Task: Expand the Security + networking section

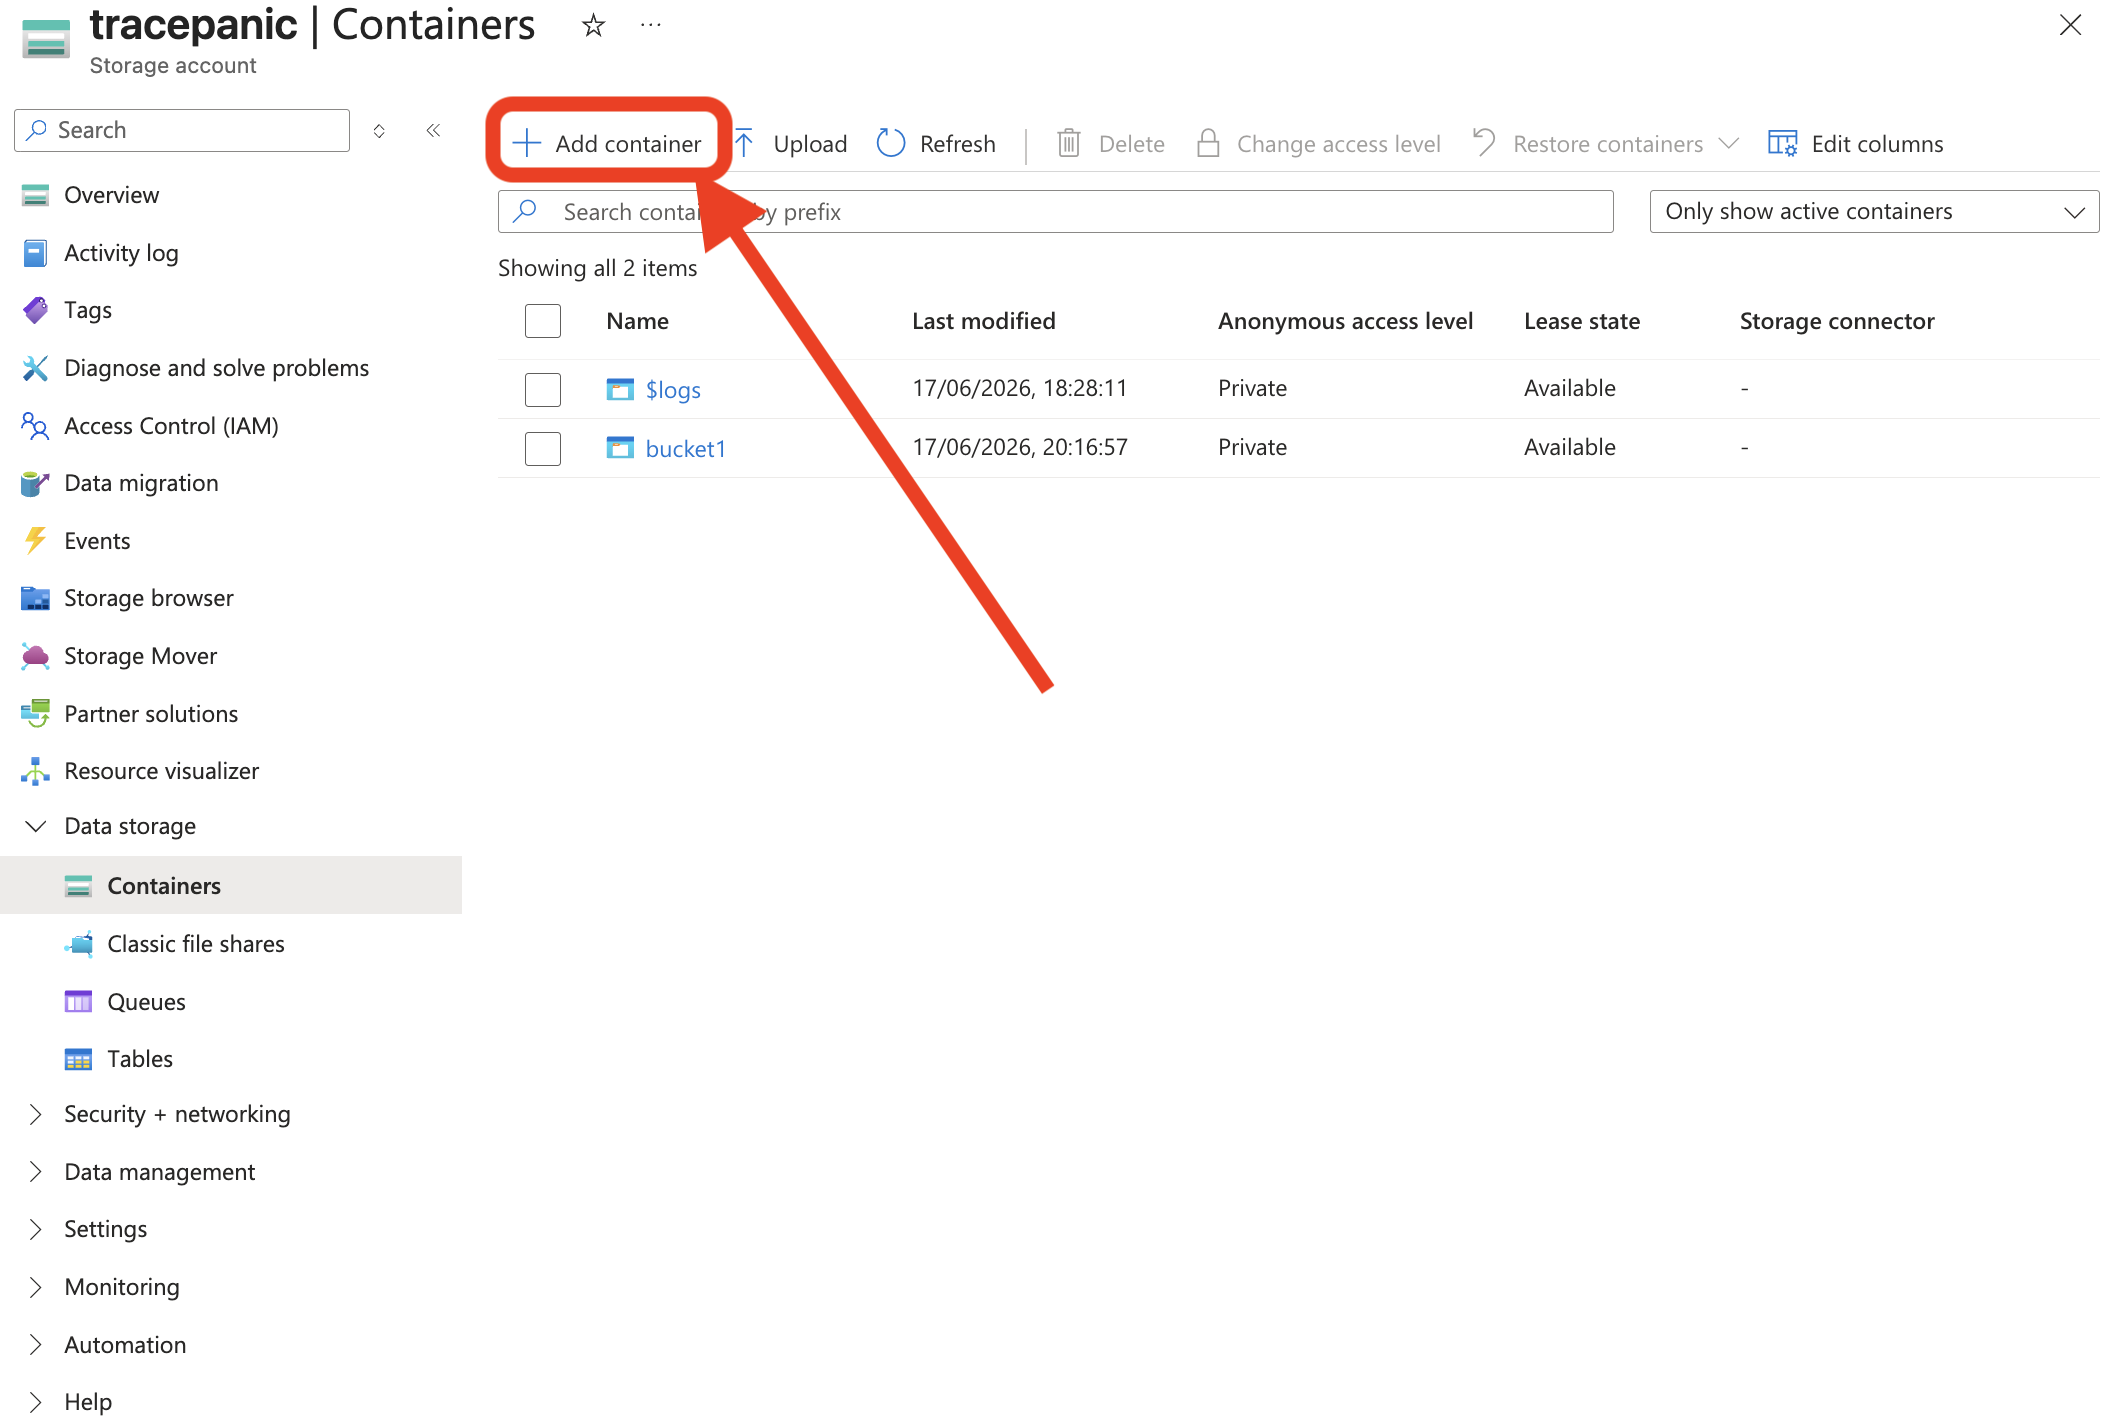Action: (35, 1114)
